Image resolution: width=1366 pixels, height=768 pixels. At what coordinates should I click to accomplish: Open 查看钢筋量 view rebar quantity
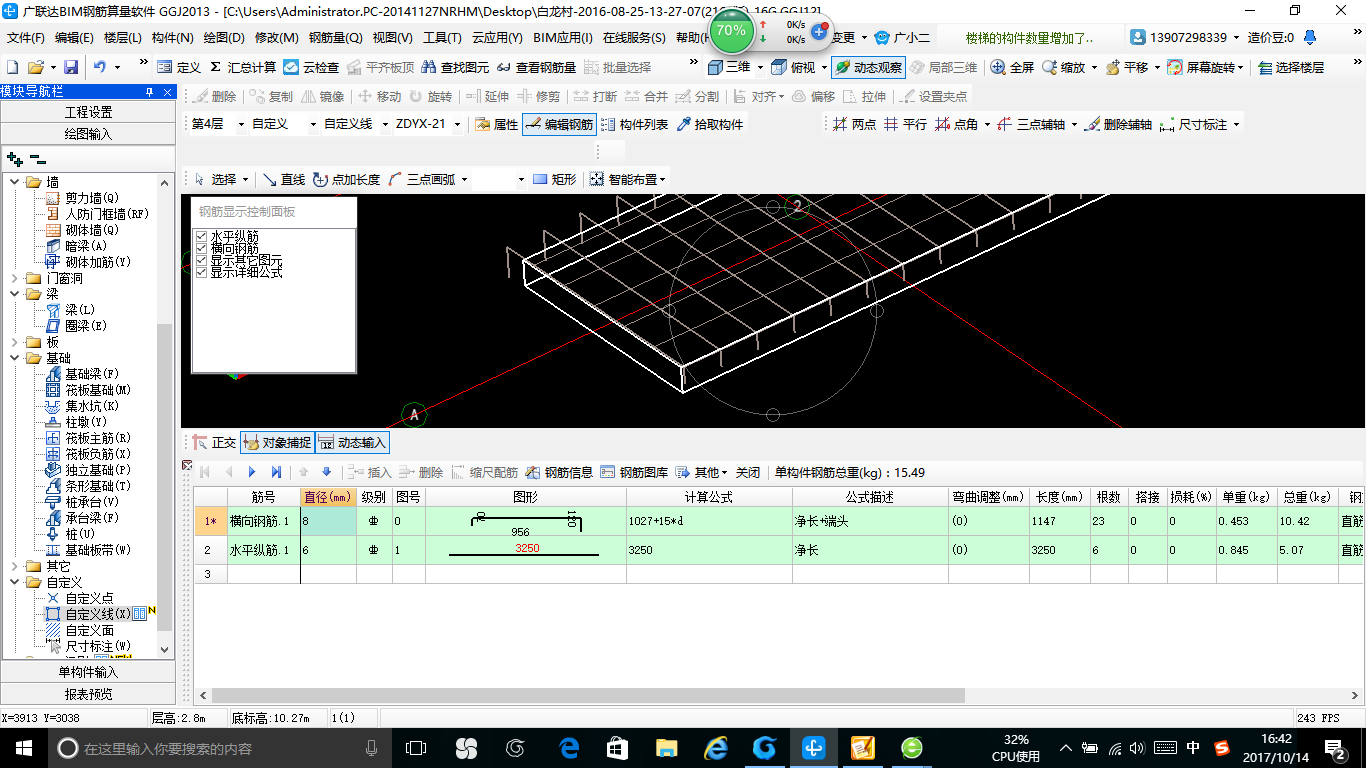pyautogui.click(x=536, y=67)
